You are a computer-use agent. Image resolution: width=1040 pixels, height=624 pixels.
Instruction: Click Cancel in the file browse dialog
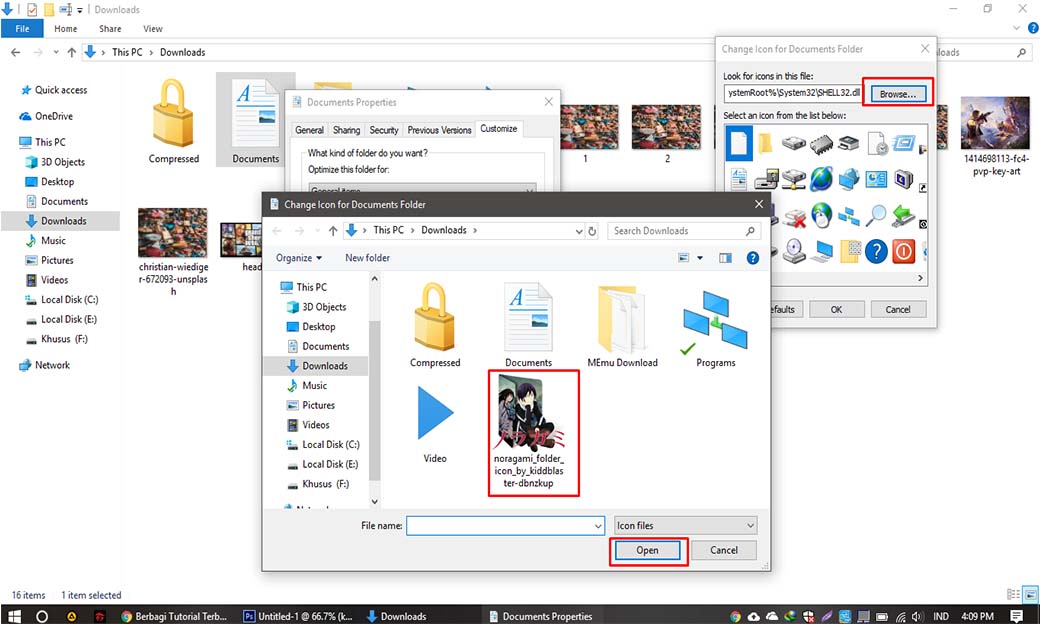coord(724,550)
